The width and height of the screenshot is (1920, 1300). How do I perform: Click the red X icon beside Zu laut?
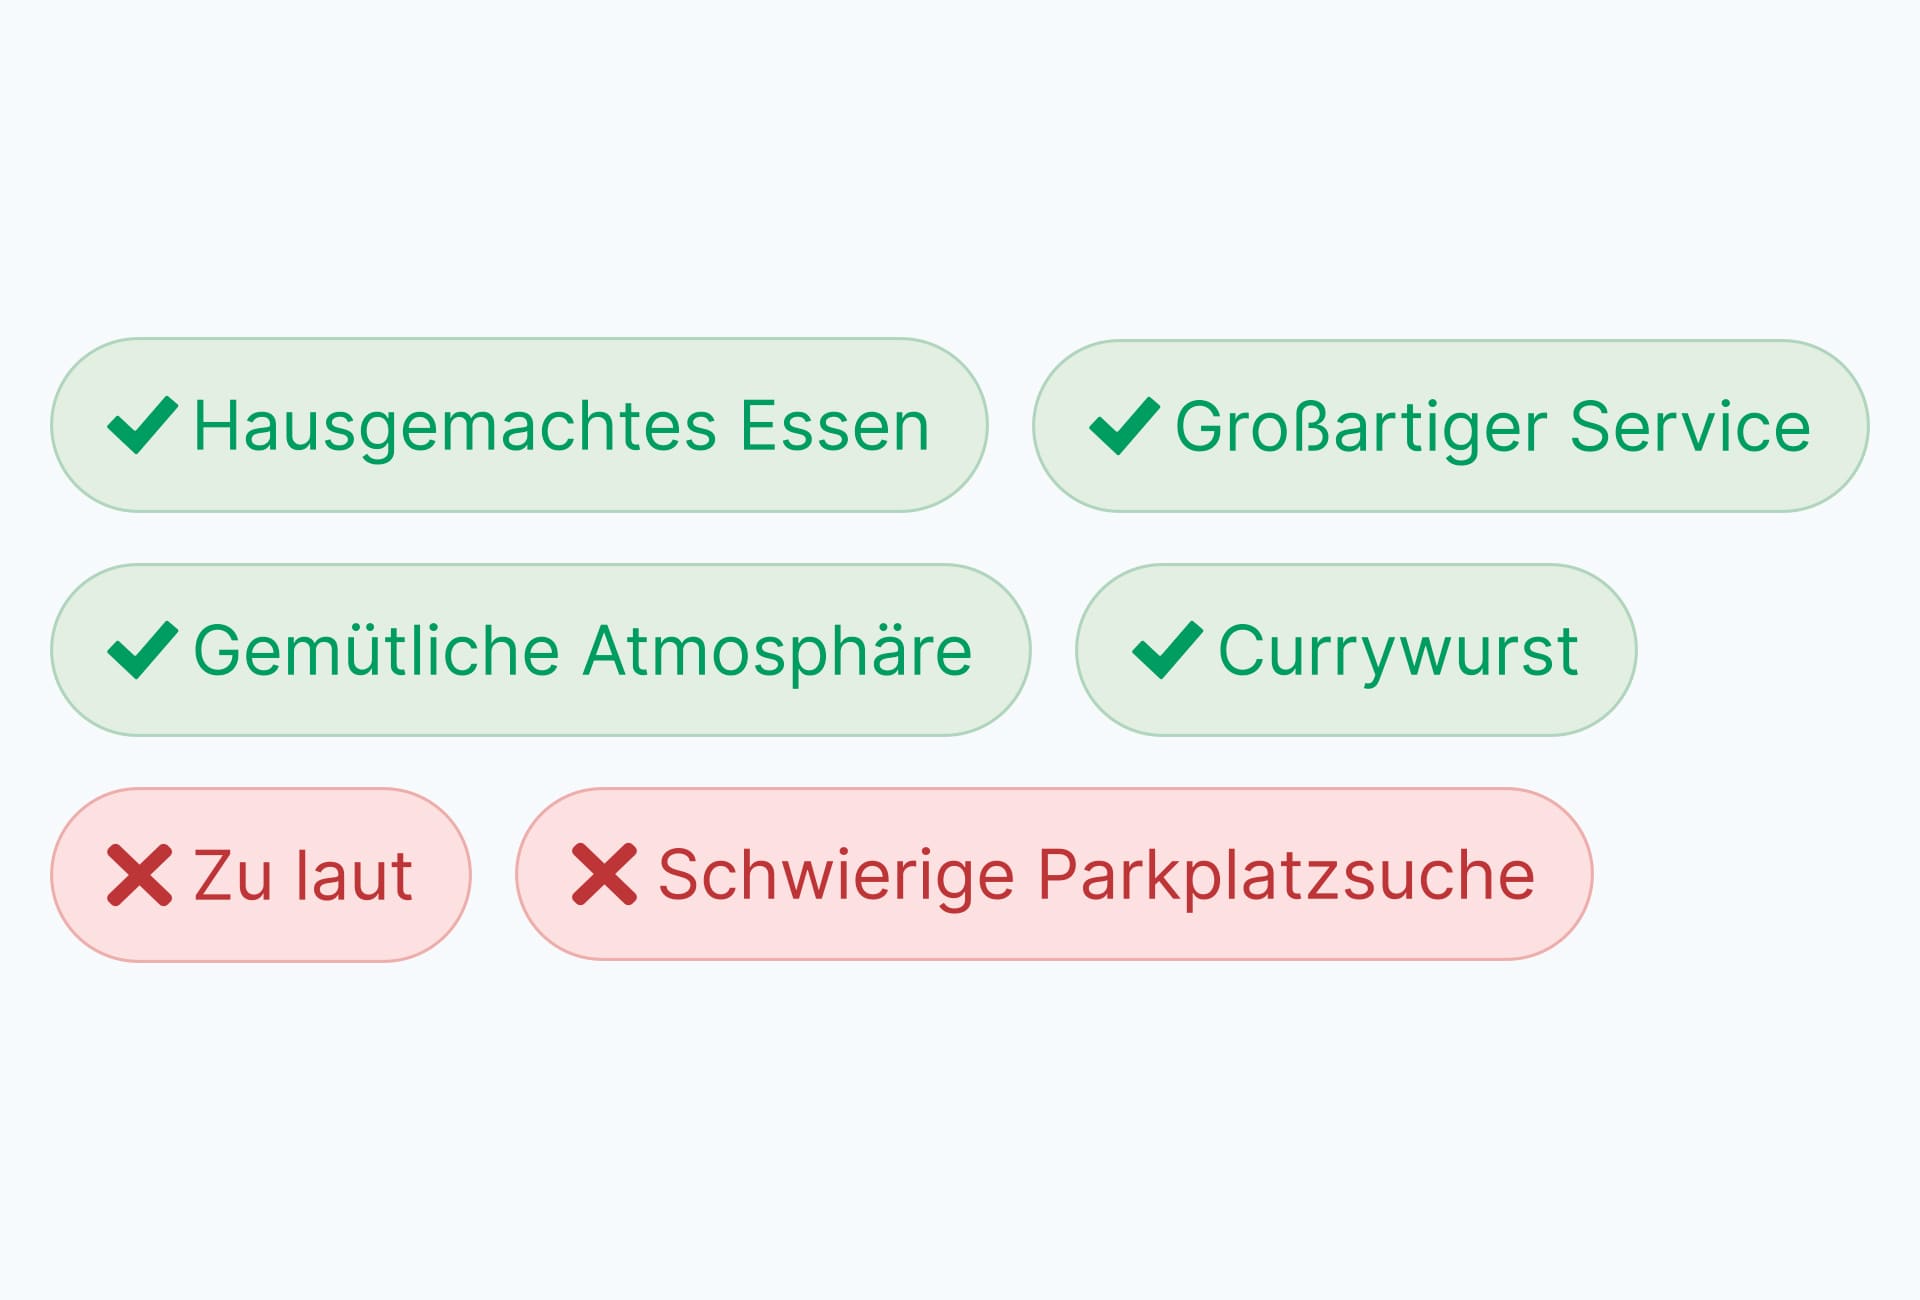point(140,875)
